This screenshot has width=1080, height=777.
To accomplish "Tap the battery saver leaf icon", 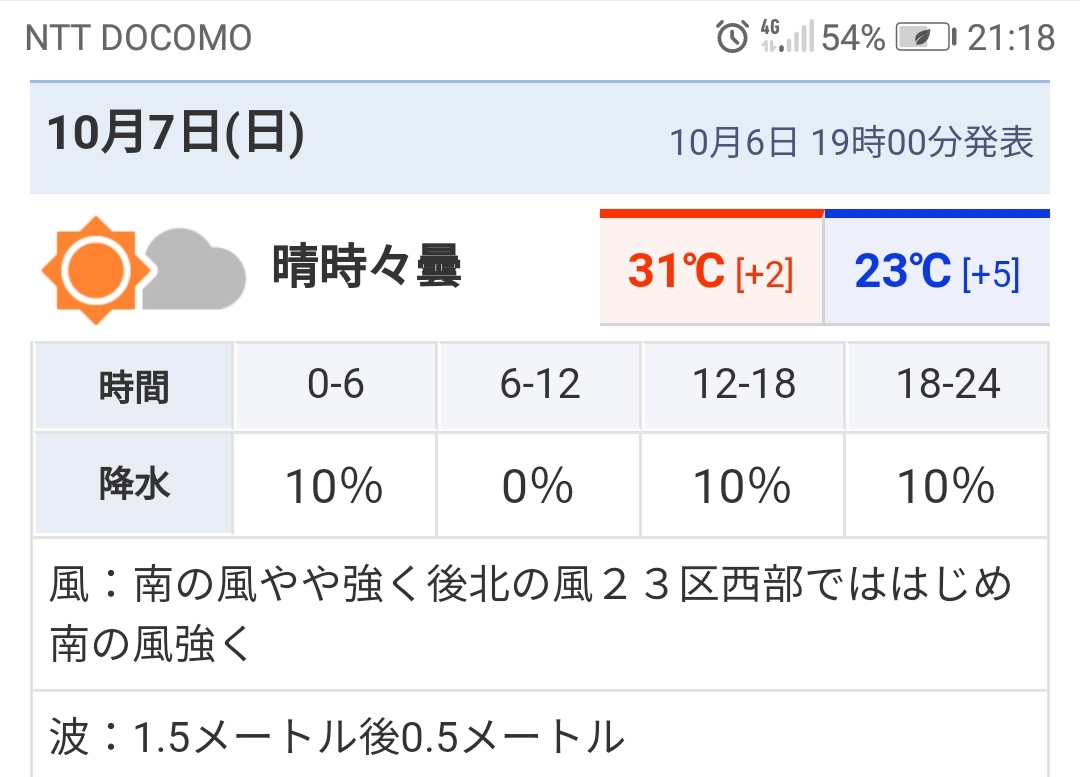I will click(x=924, y=38).
